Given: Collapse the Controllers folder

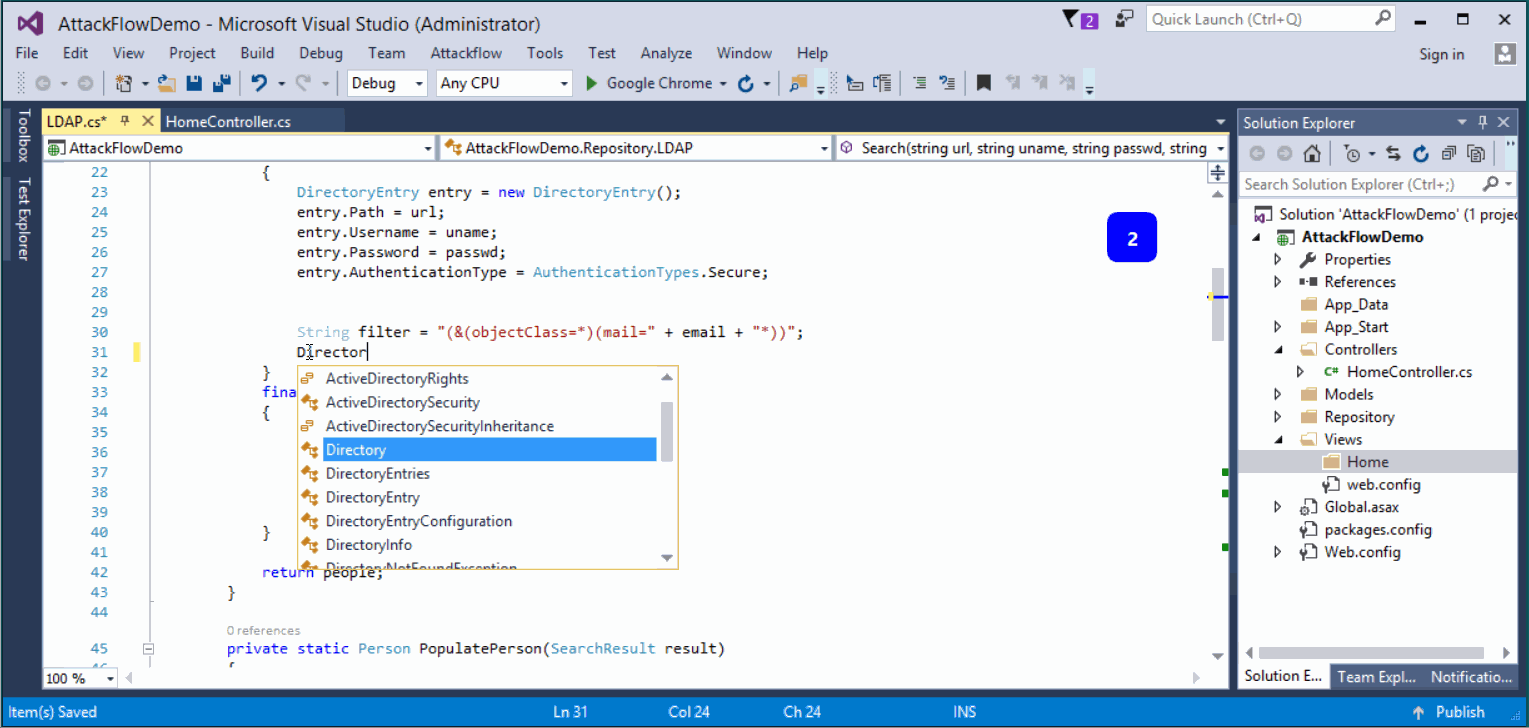Looking at the screenshot, I should pyautogui.click(x=1278, y=350).
